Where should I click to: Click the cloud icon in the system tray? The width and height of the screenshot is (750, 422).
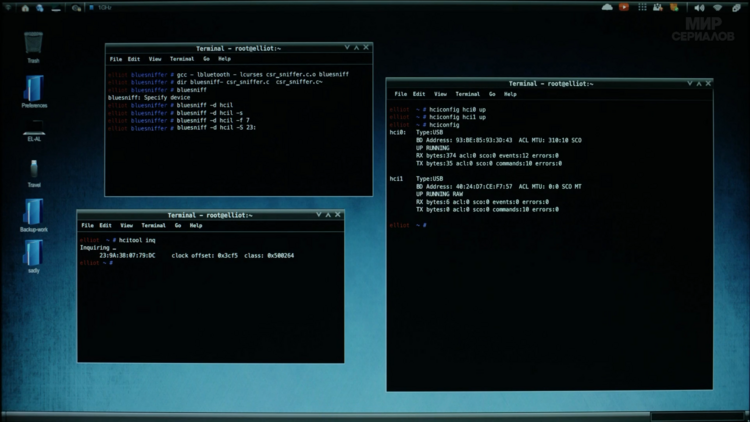[x=607, y=7]
